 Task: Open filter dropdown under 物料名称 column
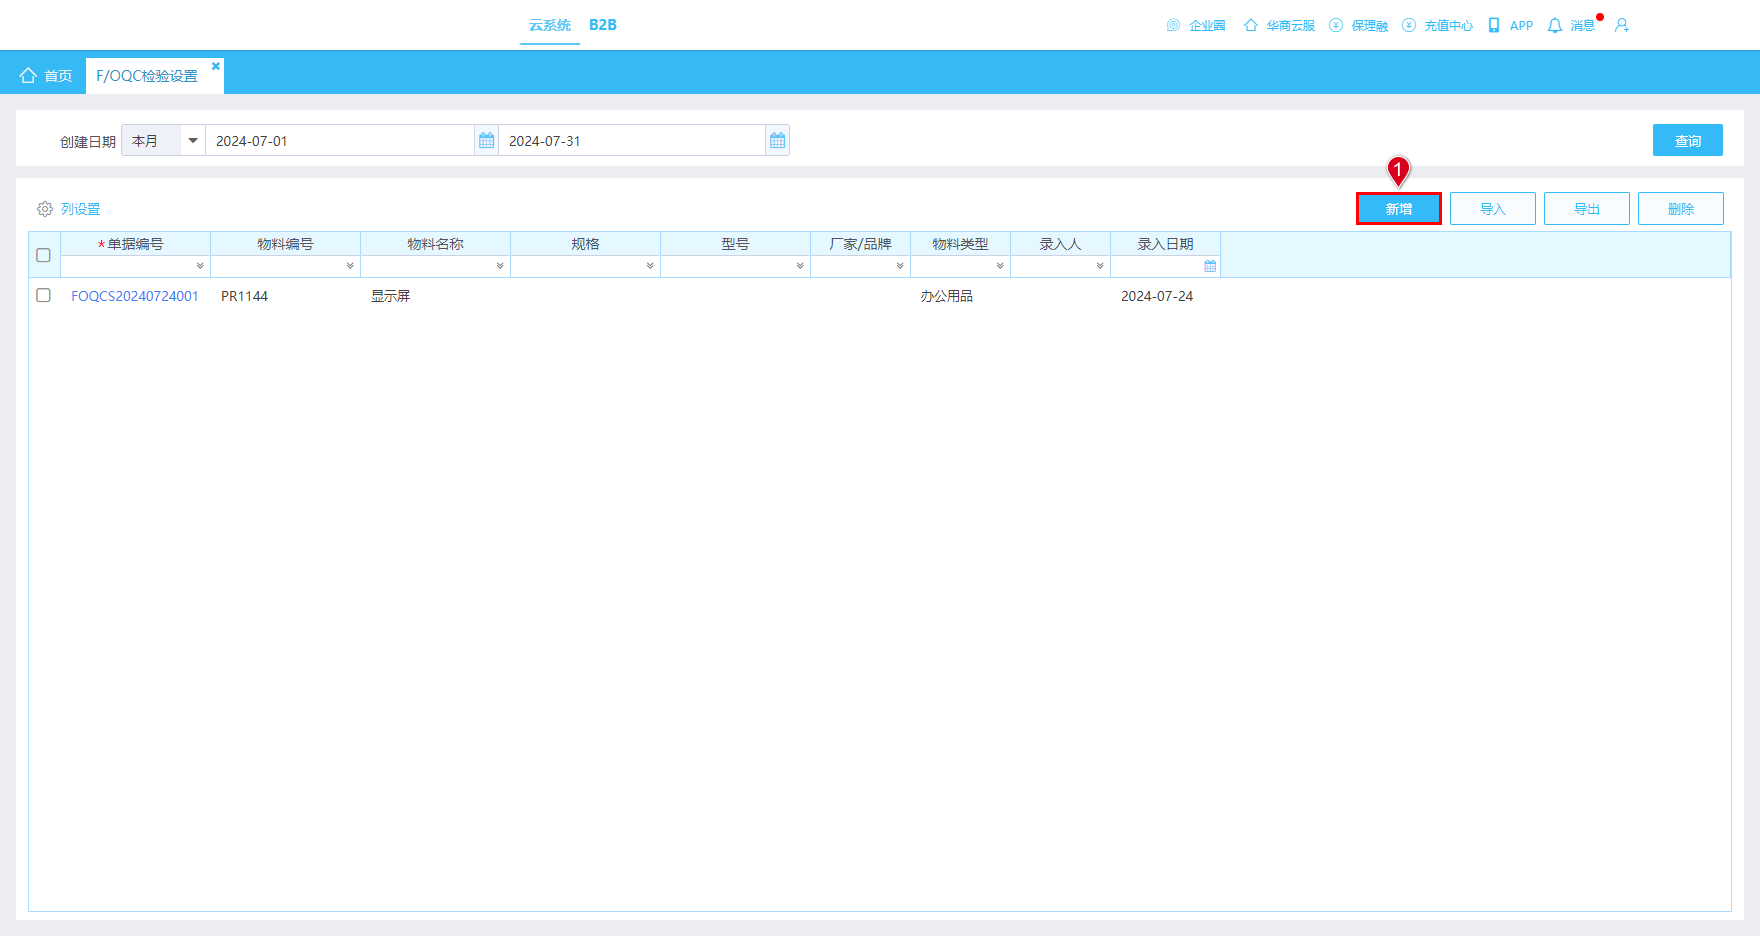pos(500,266)
